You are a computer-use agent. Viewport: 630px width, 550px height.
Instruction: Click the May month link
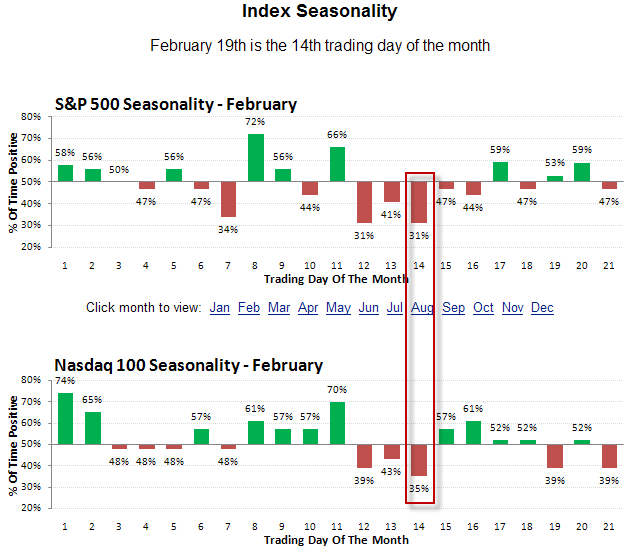pos(338,308)
